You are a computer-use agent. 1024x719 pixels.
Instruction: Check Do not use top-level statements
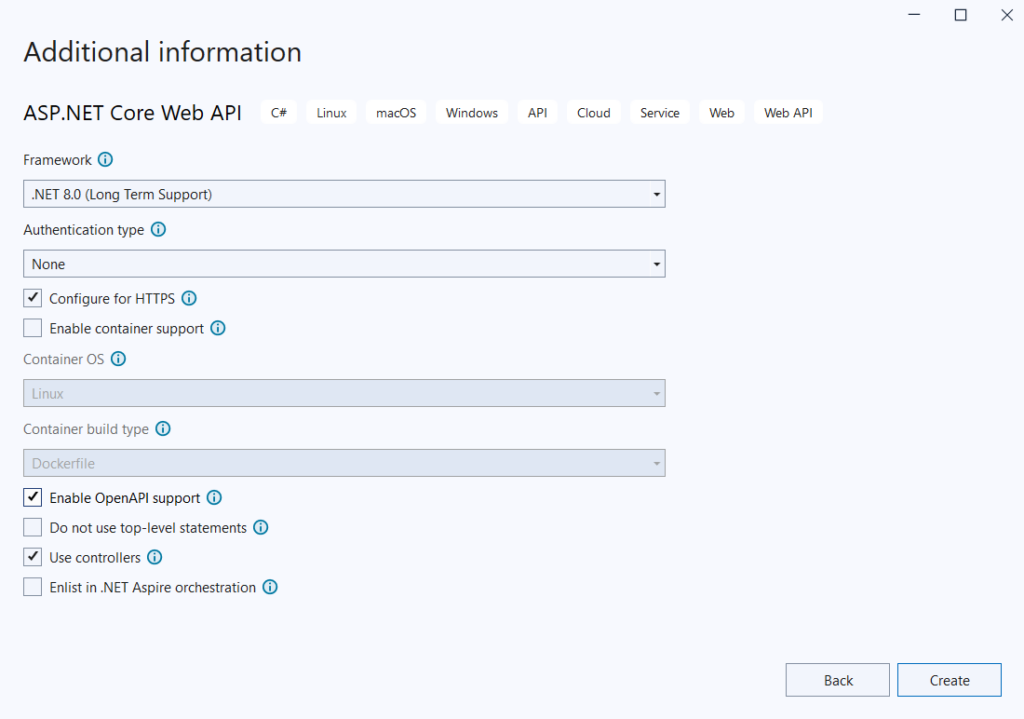33,527
